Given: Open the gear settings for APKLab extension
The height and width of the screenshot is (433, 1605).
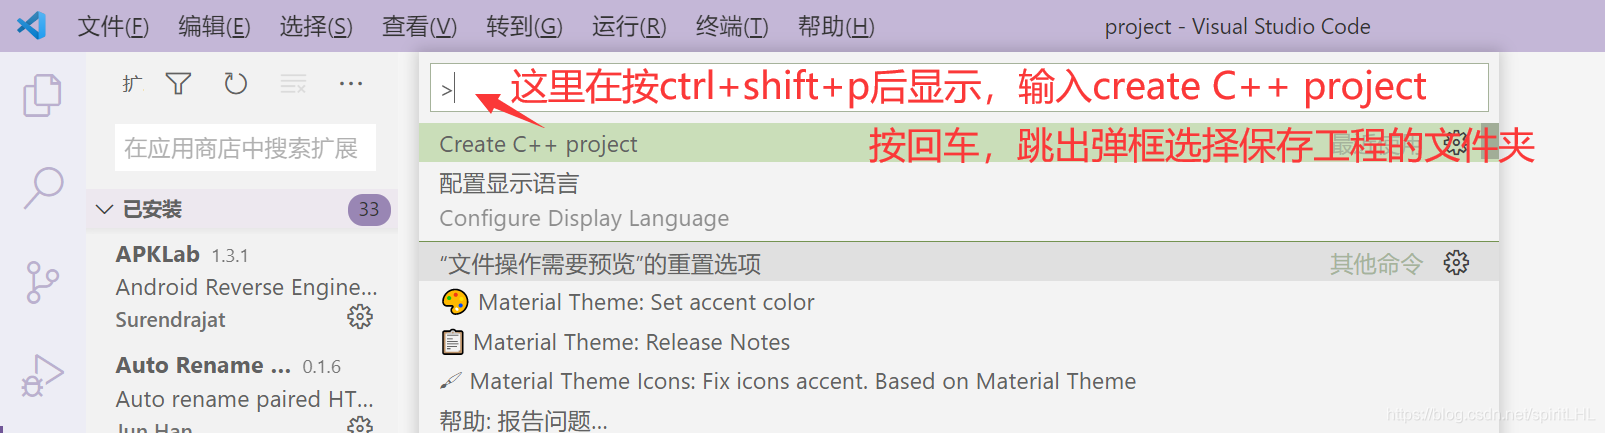Looking at the screenshot, I should (x=360, y=317).
